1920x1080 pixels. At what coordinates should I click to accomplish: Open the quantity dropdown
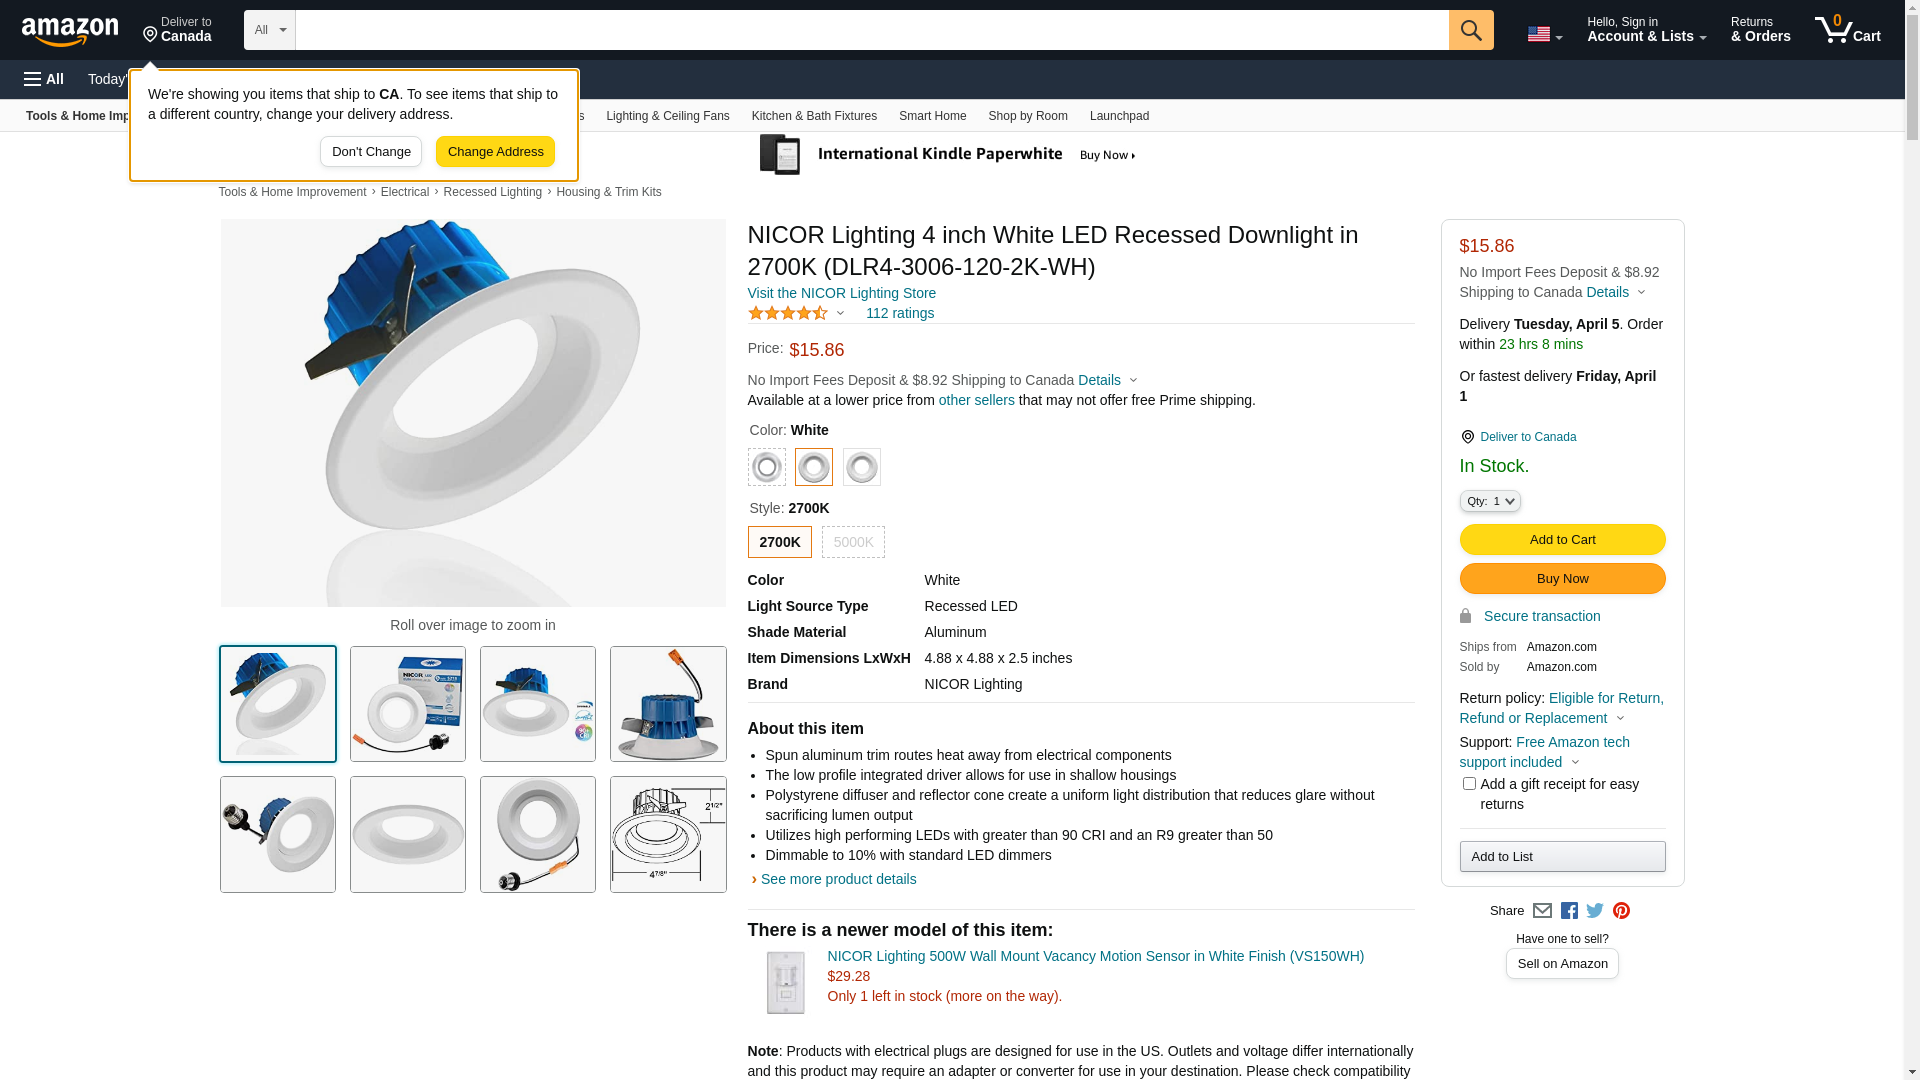(1490, 501)
